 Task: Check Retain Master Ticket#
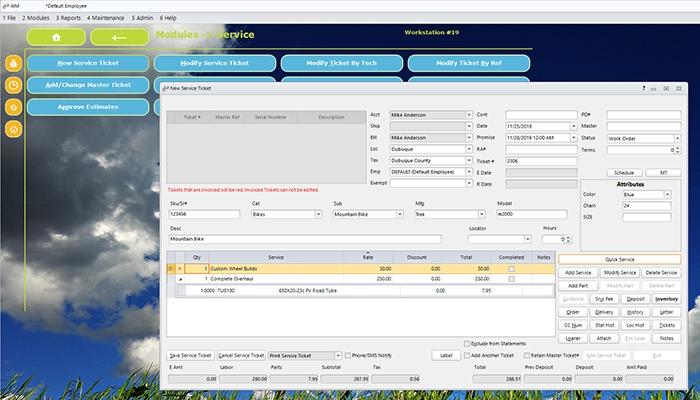tap(527, 355)
